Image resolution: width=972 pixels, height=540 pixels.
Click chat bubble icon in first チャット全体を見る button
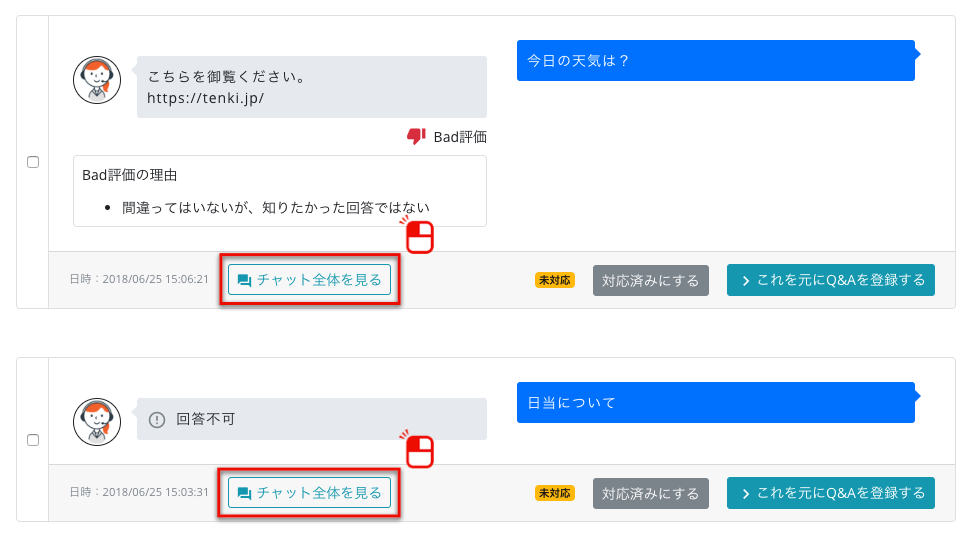pos(244,281)
